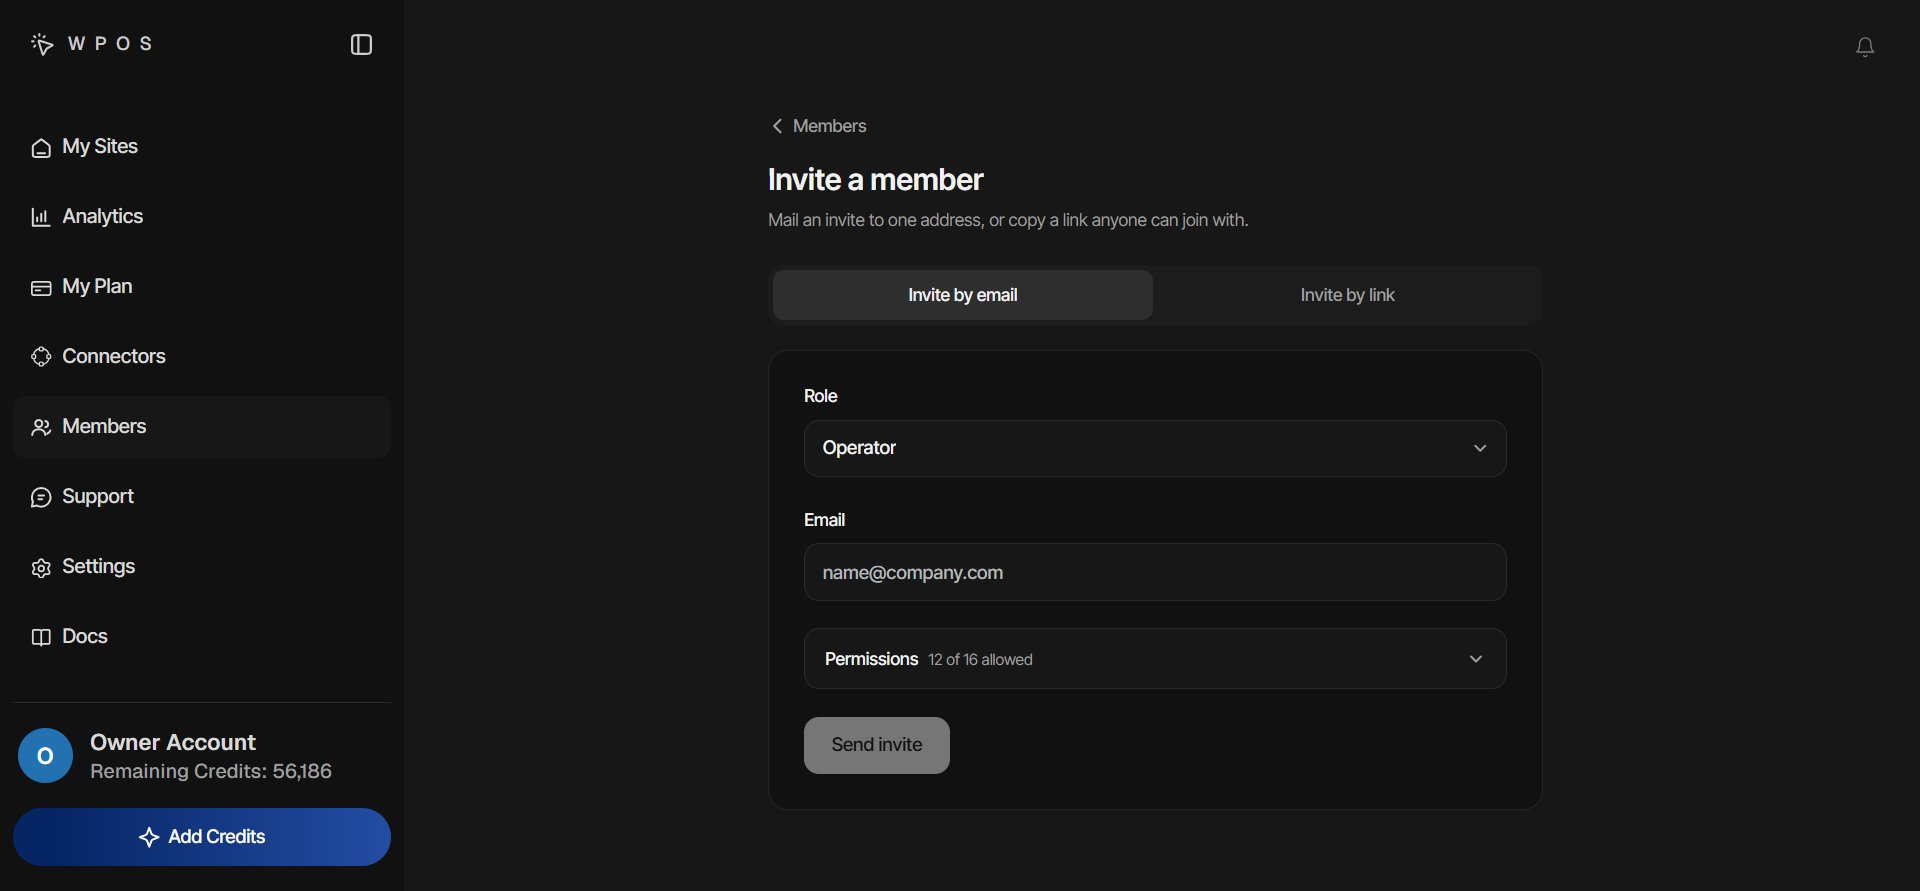Switch to Invite by link tab
1920x891 pixels.
(x=1347, y=295)
